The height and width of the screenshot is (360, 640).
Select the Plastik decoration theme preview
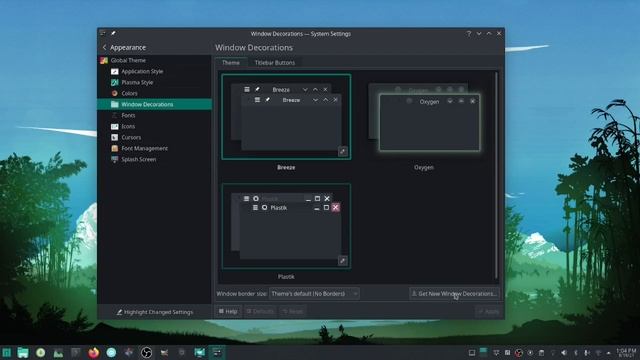[x=286, y=226]
